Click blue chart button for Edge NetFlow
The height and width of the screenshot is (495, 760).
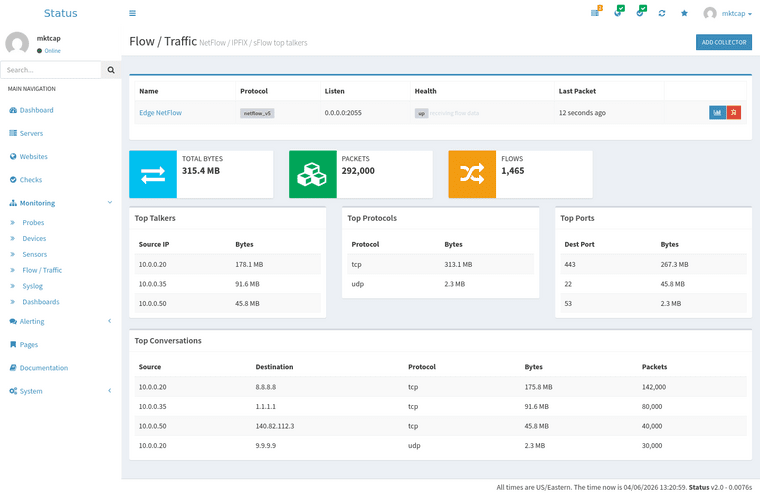[717, 112]
